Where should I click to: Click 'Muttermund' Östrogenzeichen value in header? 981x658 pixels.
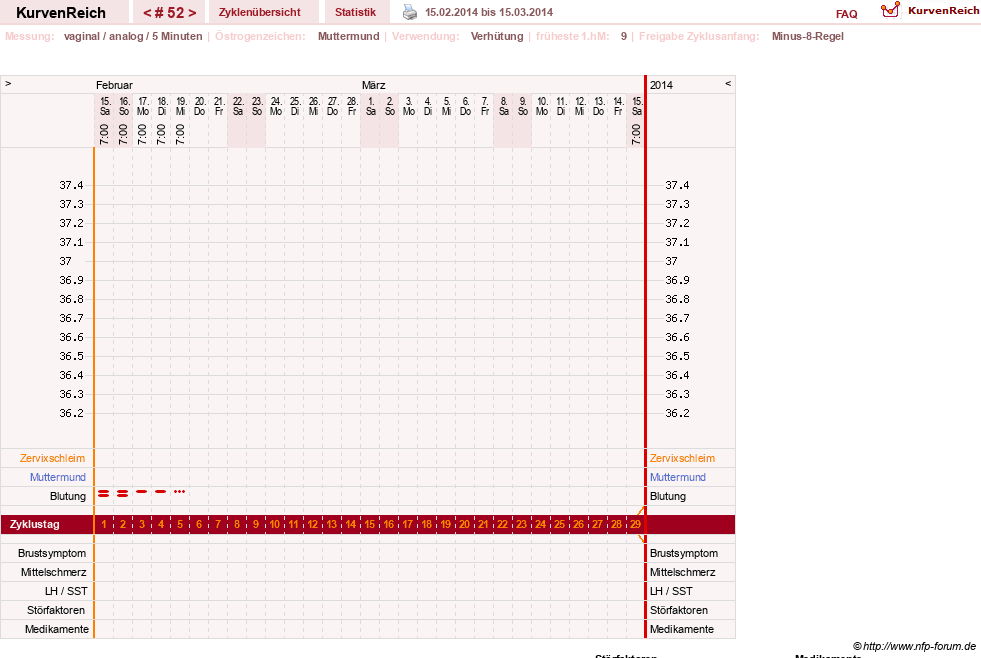pyautogui.click(x=348, y=36)
